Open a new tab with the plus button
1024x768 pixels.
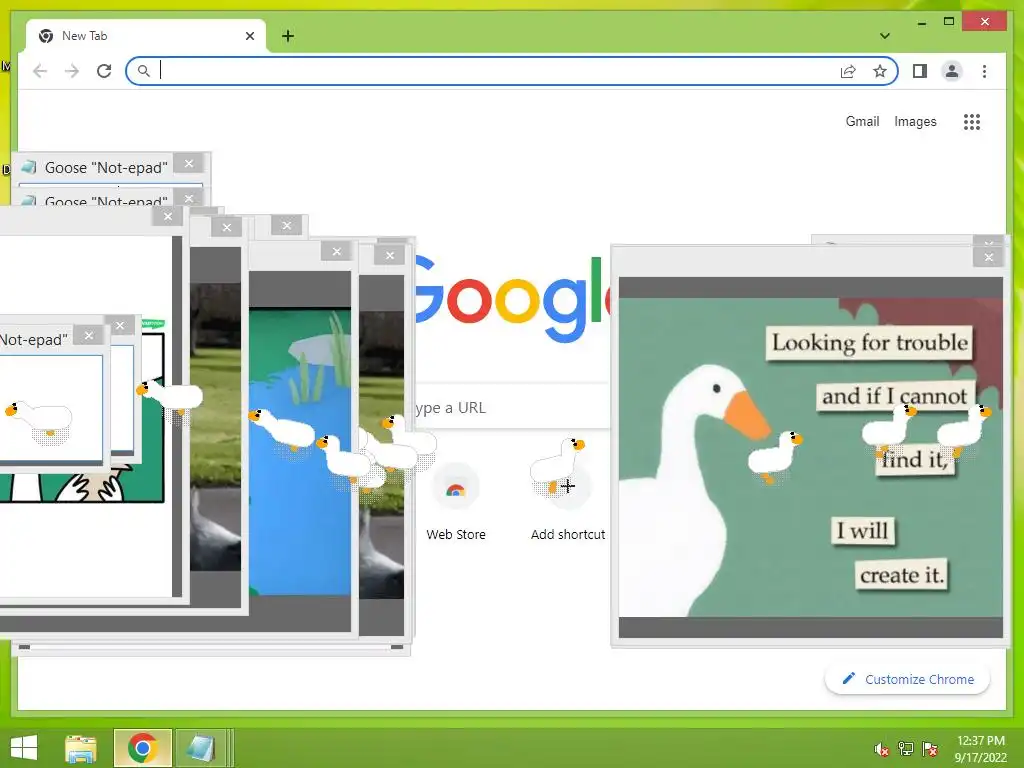coord(288,36)
